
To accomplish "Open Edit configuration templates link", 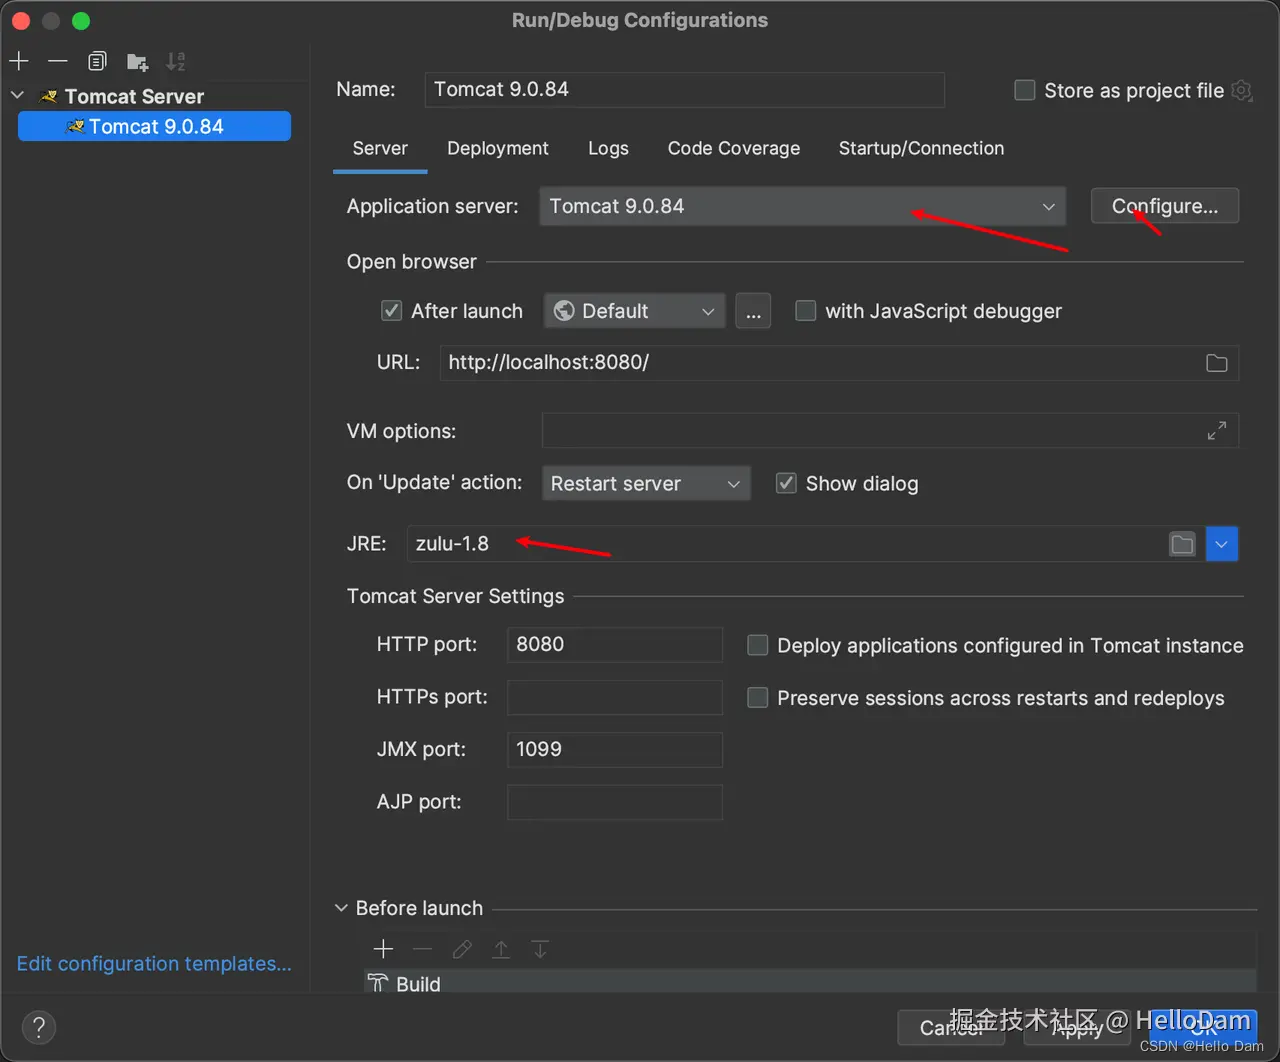I will [x=154, y=964].
